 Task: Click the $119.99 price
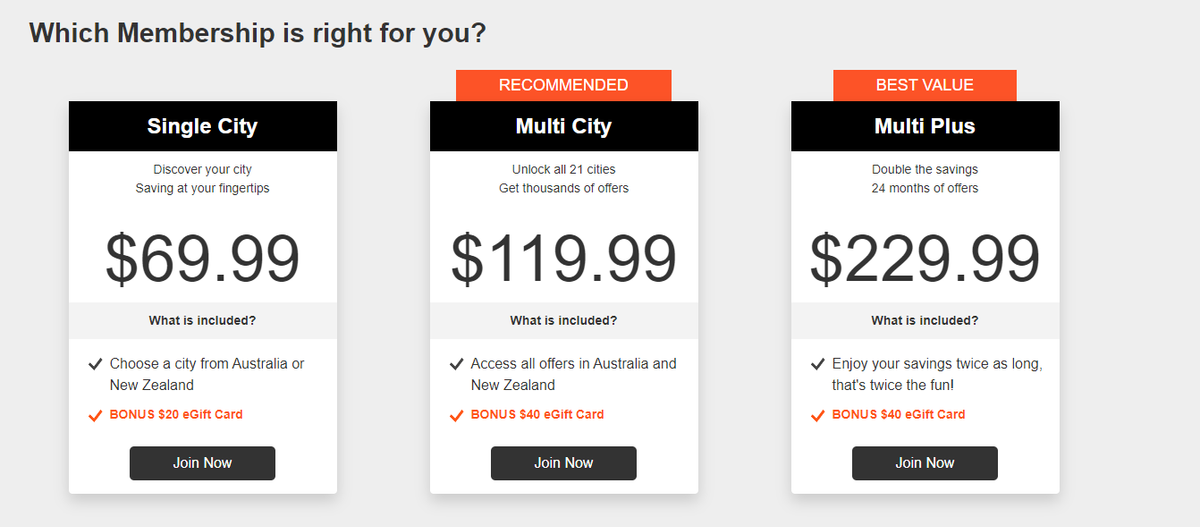pyautogui.click(x=564, y=259)
